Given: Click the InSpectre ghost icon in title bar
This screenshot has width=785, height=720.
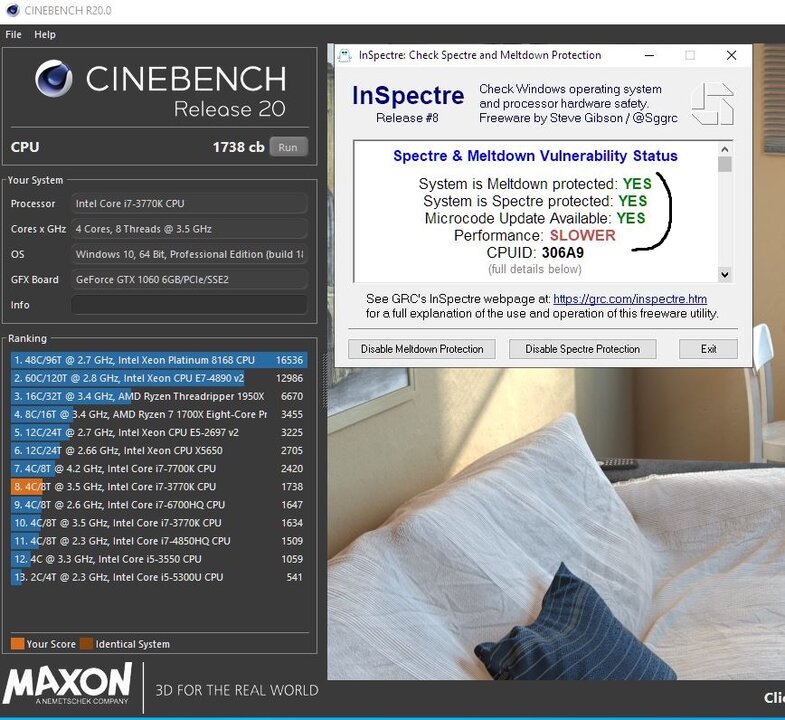Looking at the screenshot, I should (x=344, y=55).
